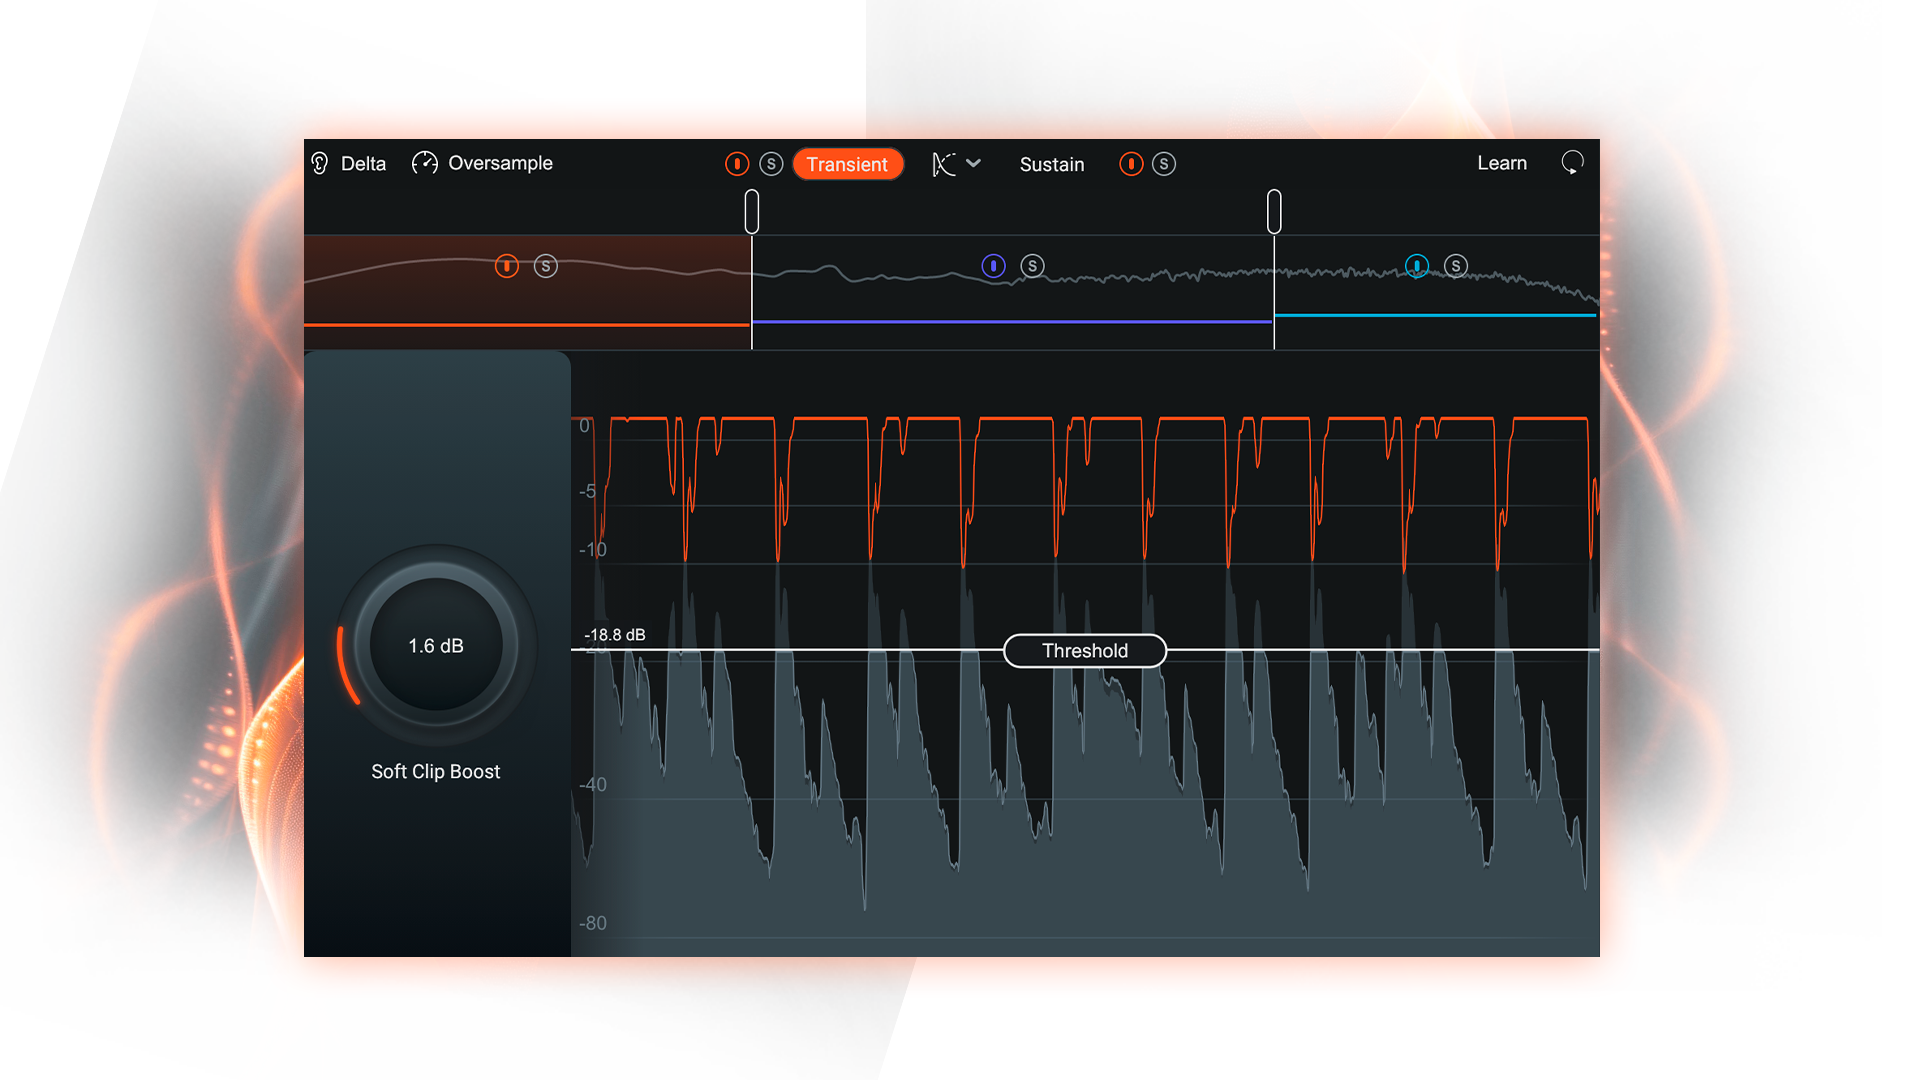Viewport: 1920px width, 1080px height.
Task: Click the envelope shape curve icon
Action: [x=944, y=164]
